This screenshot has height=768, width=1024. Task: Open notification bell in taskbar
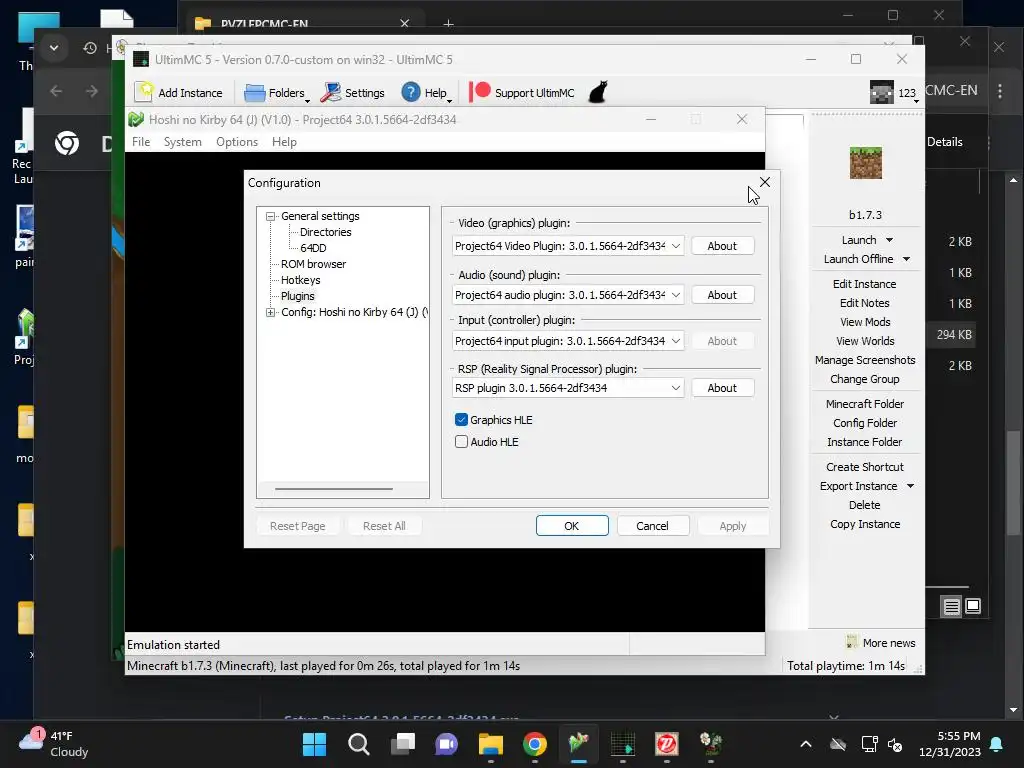(997, 744)
